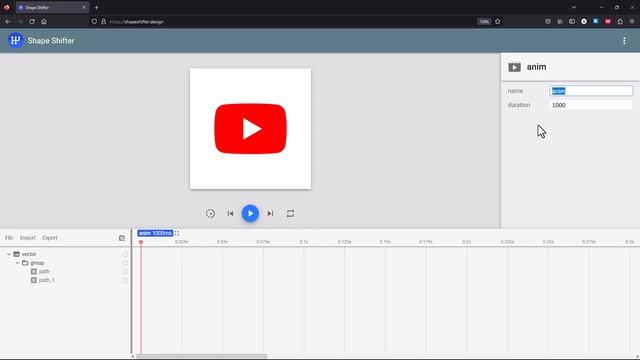The width and height of the screenshot is (640, 360).
Task: Click the horizontal timeline scrollbar thumb
Action: 202,356
